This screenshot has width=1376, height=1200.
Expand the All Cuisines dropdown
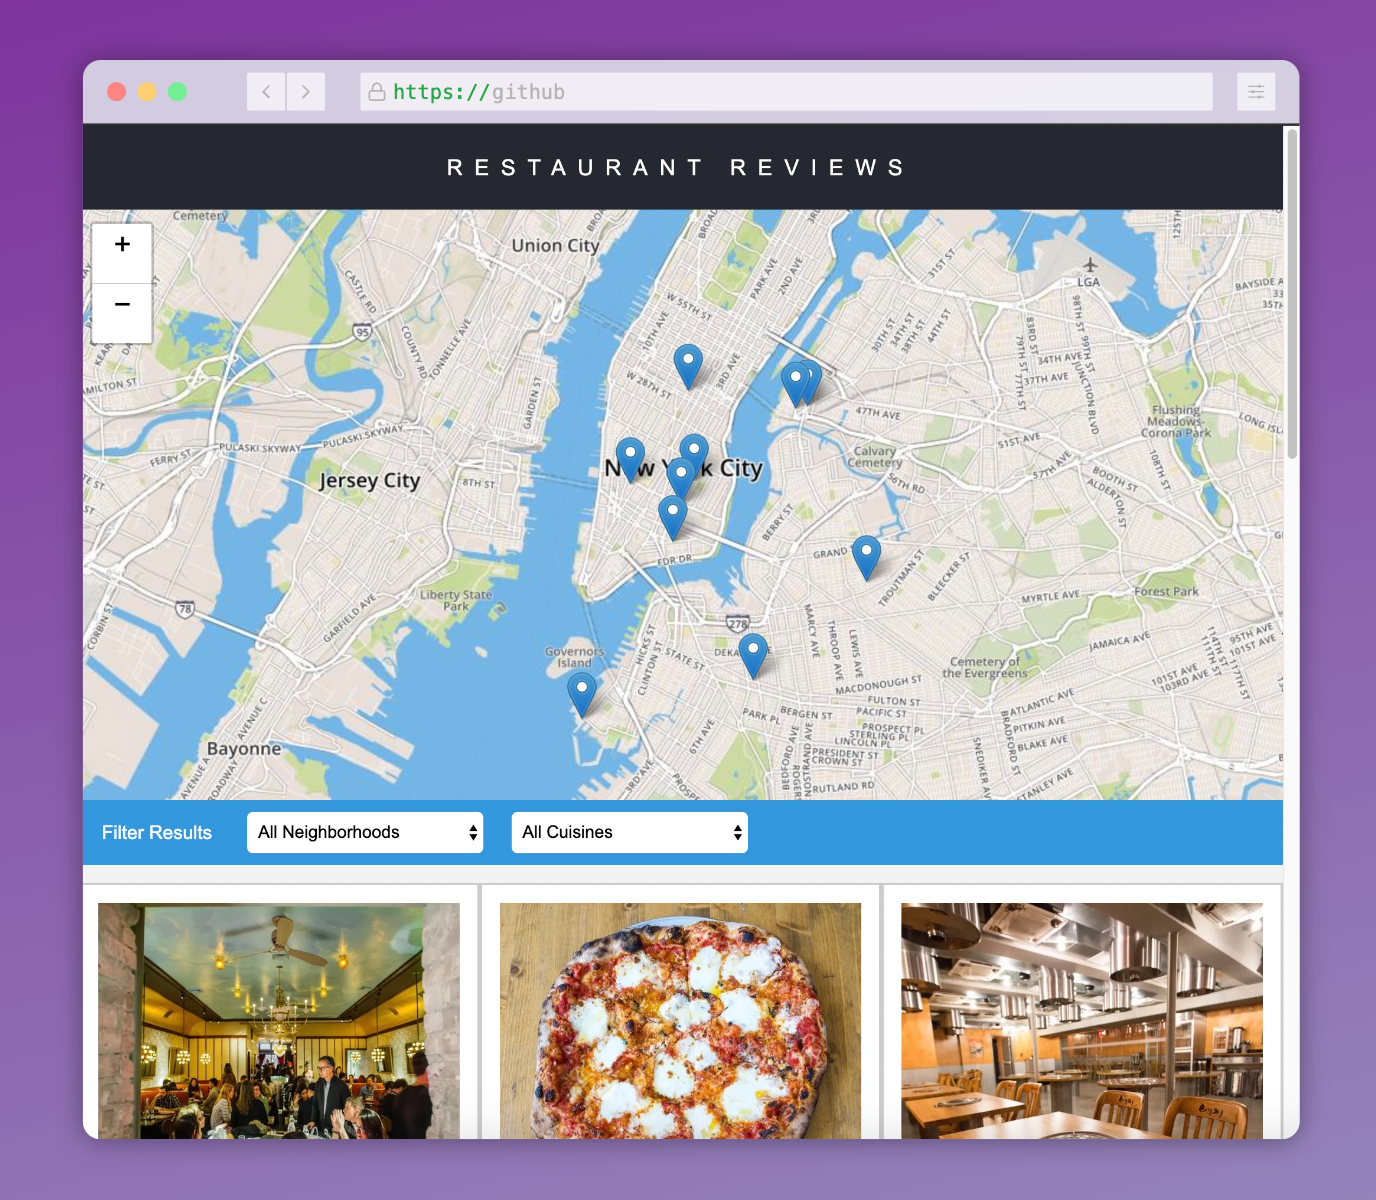630,832
